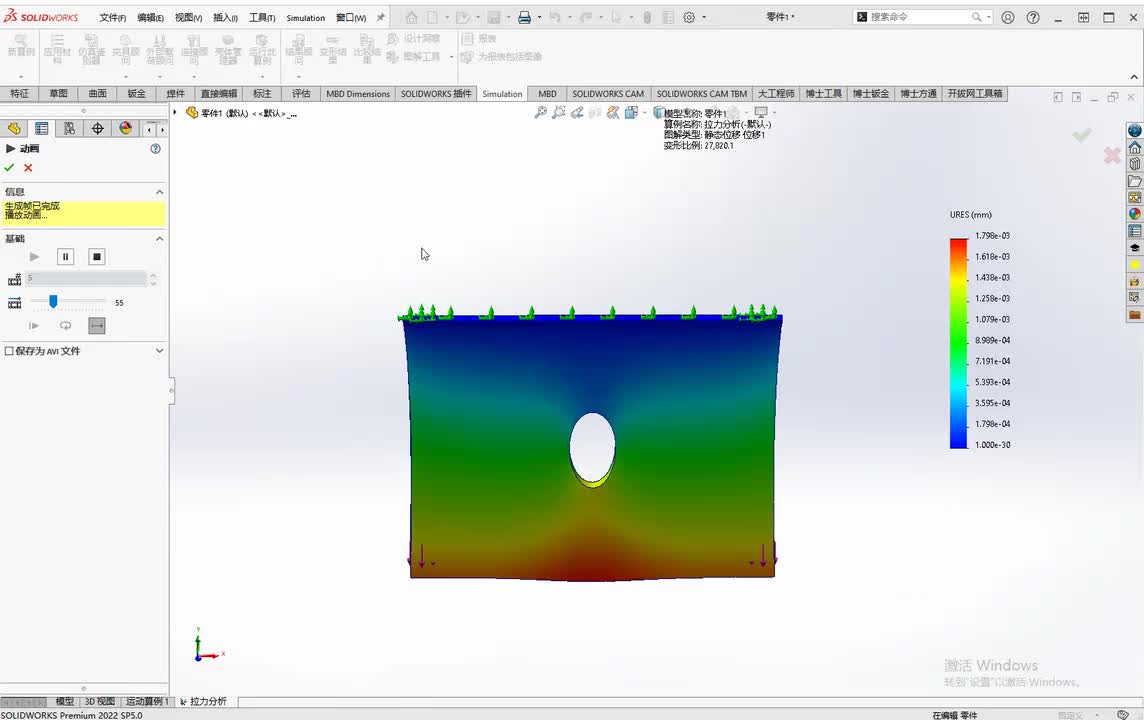Stop the animation playback
The height and width of the screenshot is (720, 1144).
(x=96, y=257)
